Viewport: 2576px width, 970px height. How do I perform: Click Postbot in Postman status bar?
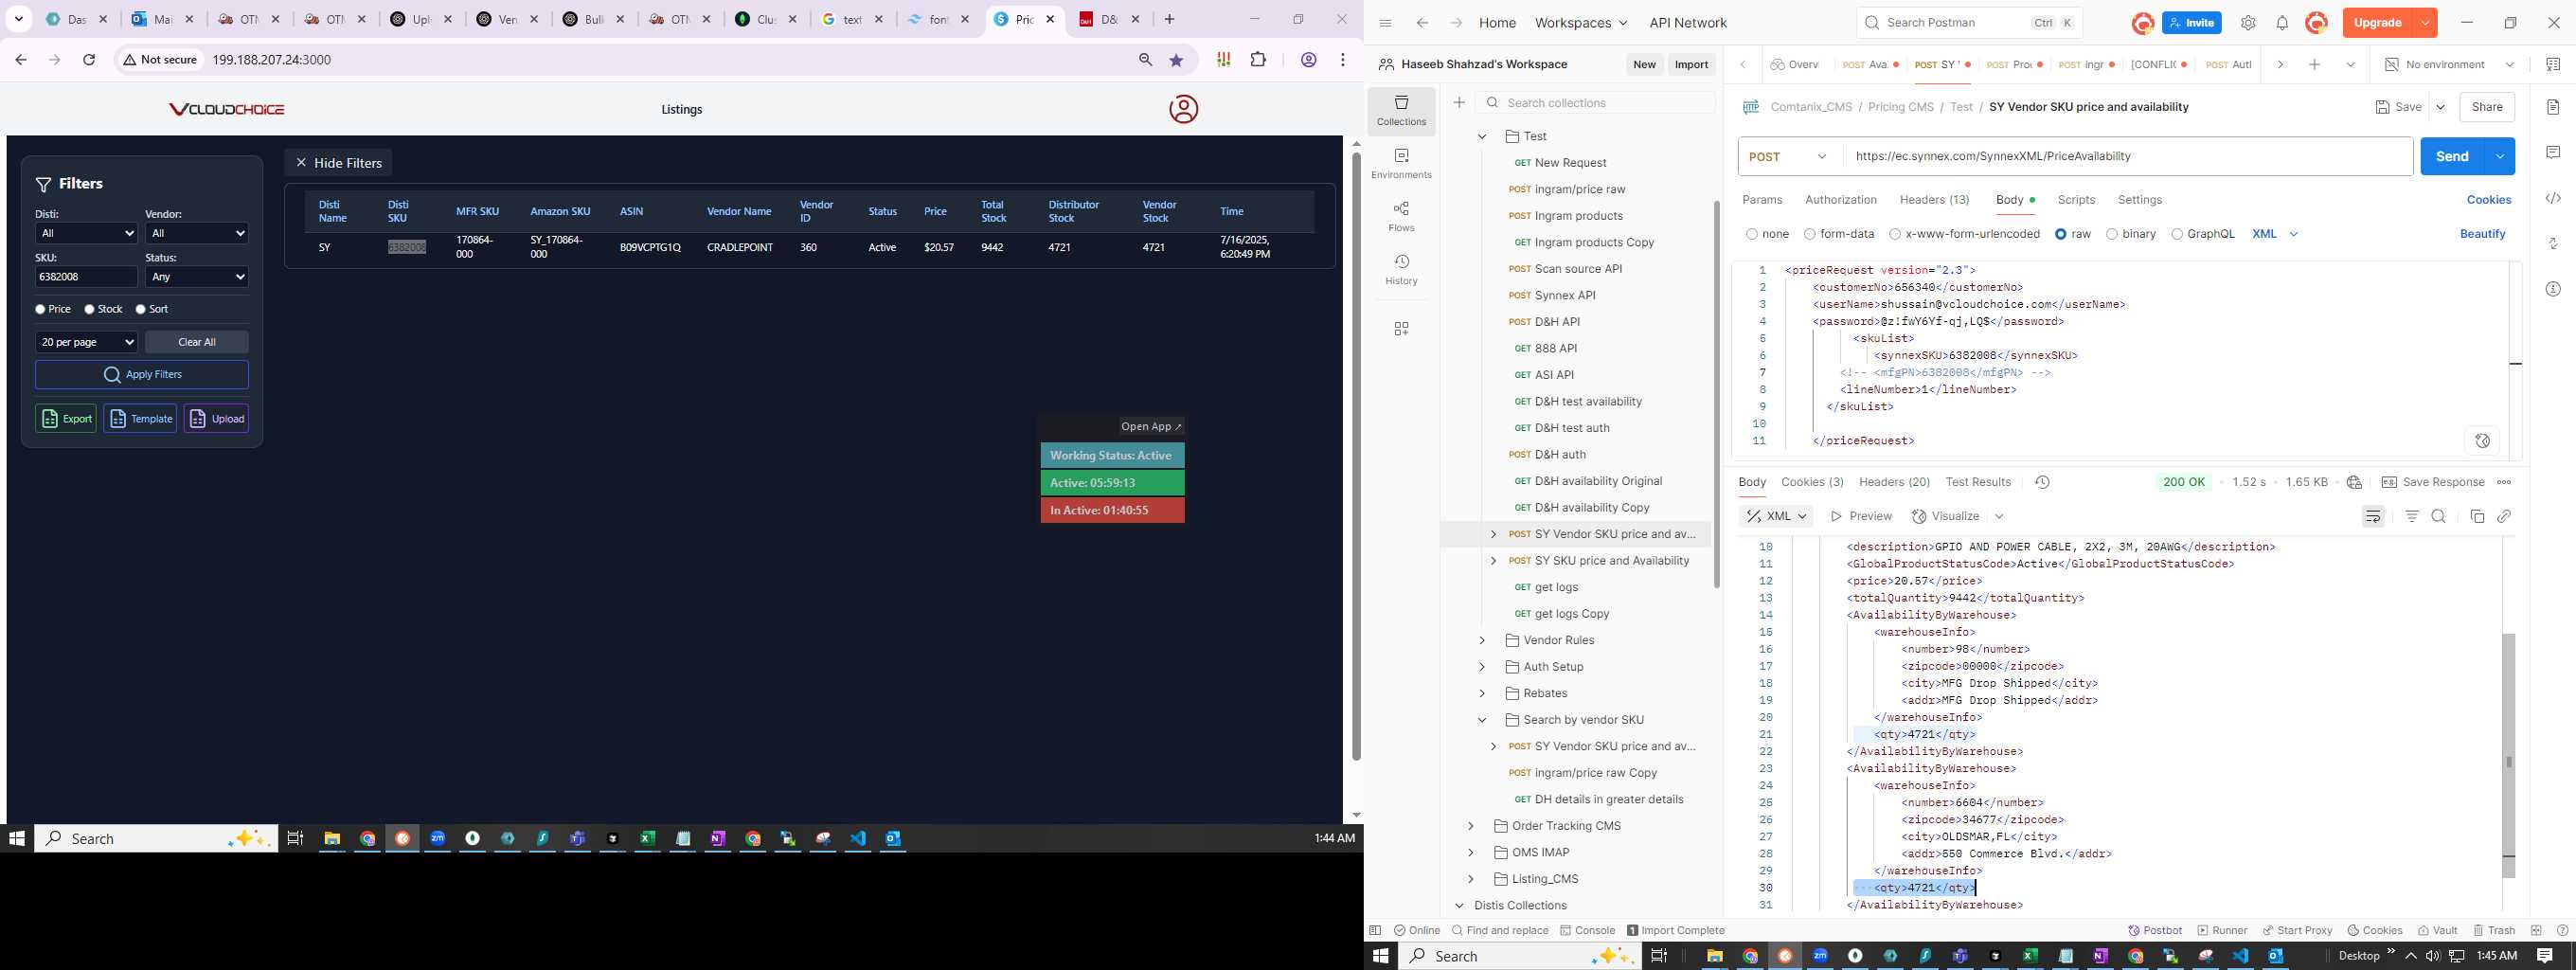coord(2155,930)
